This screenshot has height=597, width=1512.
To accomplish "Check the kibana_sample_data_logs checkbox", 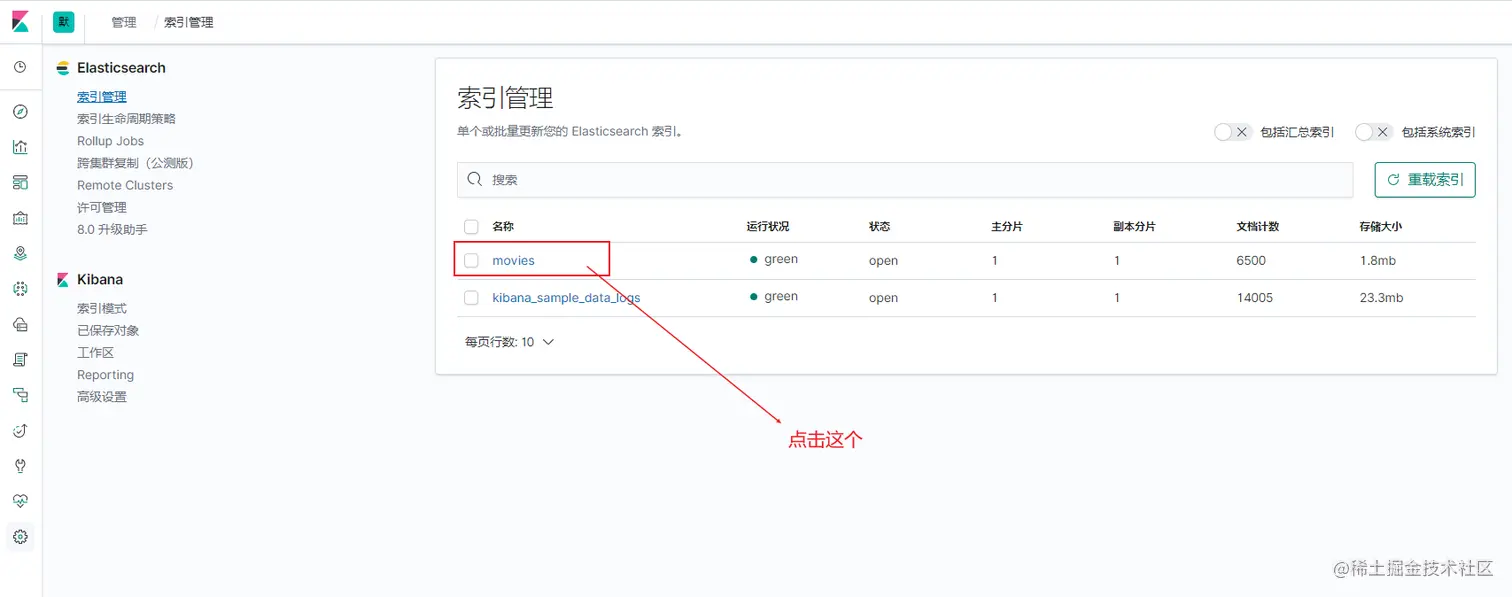I will (x=471, y=298).
